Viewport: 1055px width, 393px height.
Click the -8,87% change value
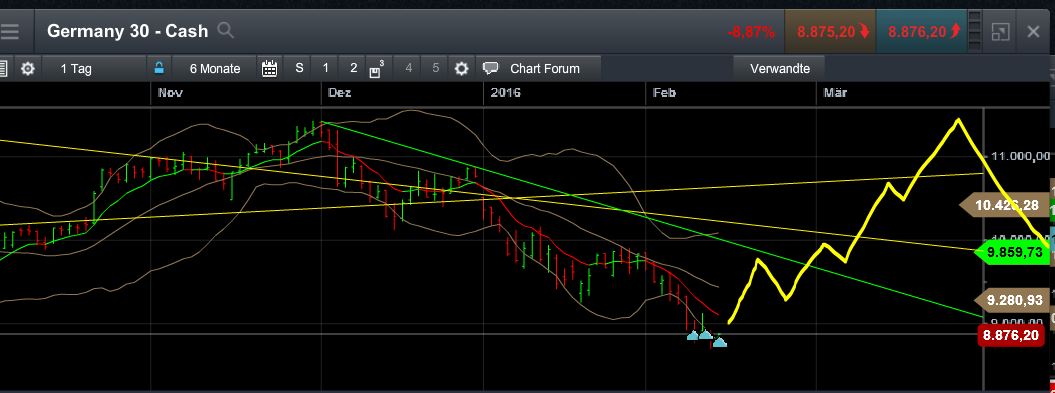[x=751, y=32]
